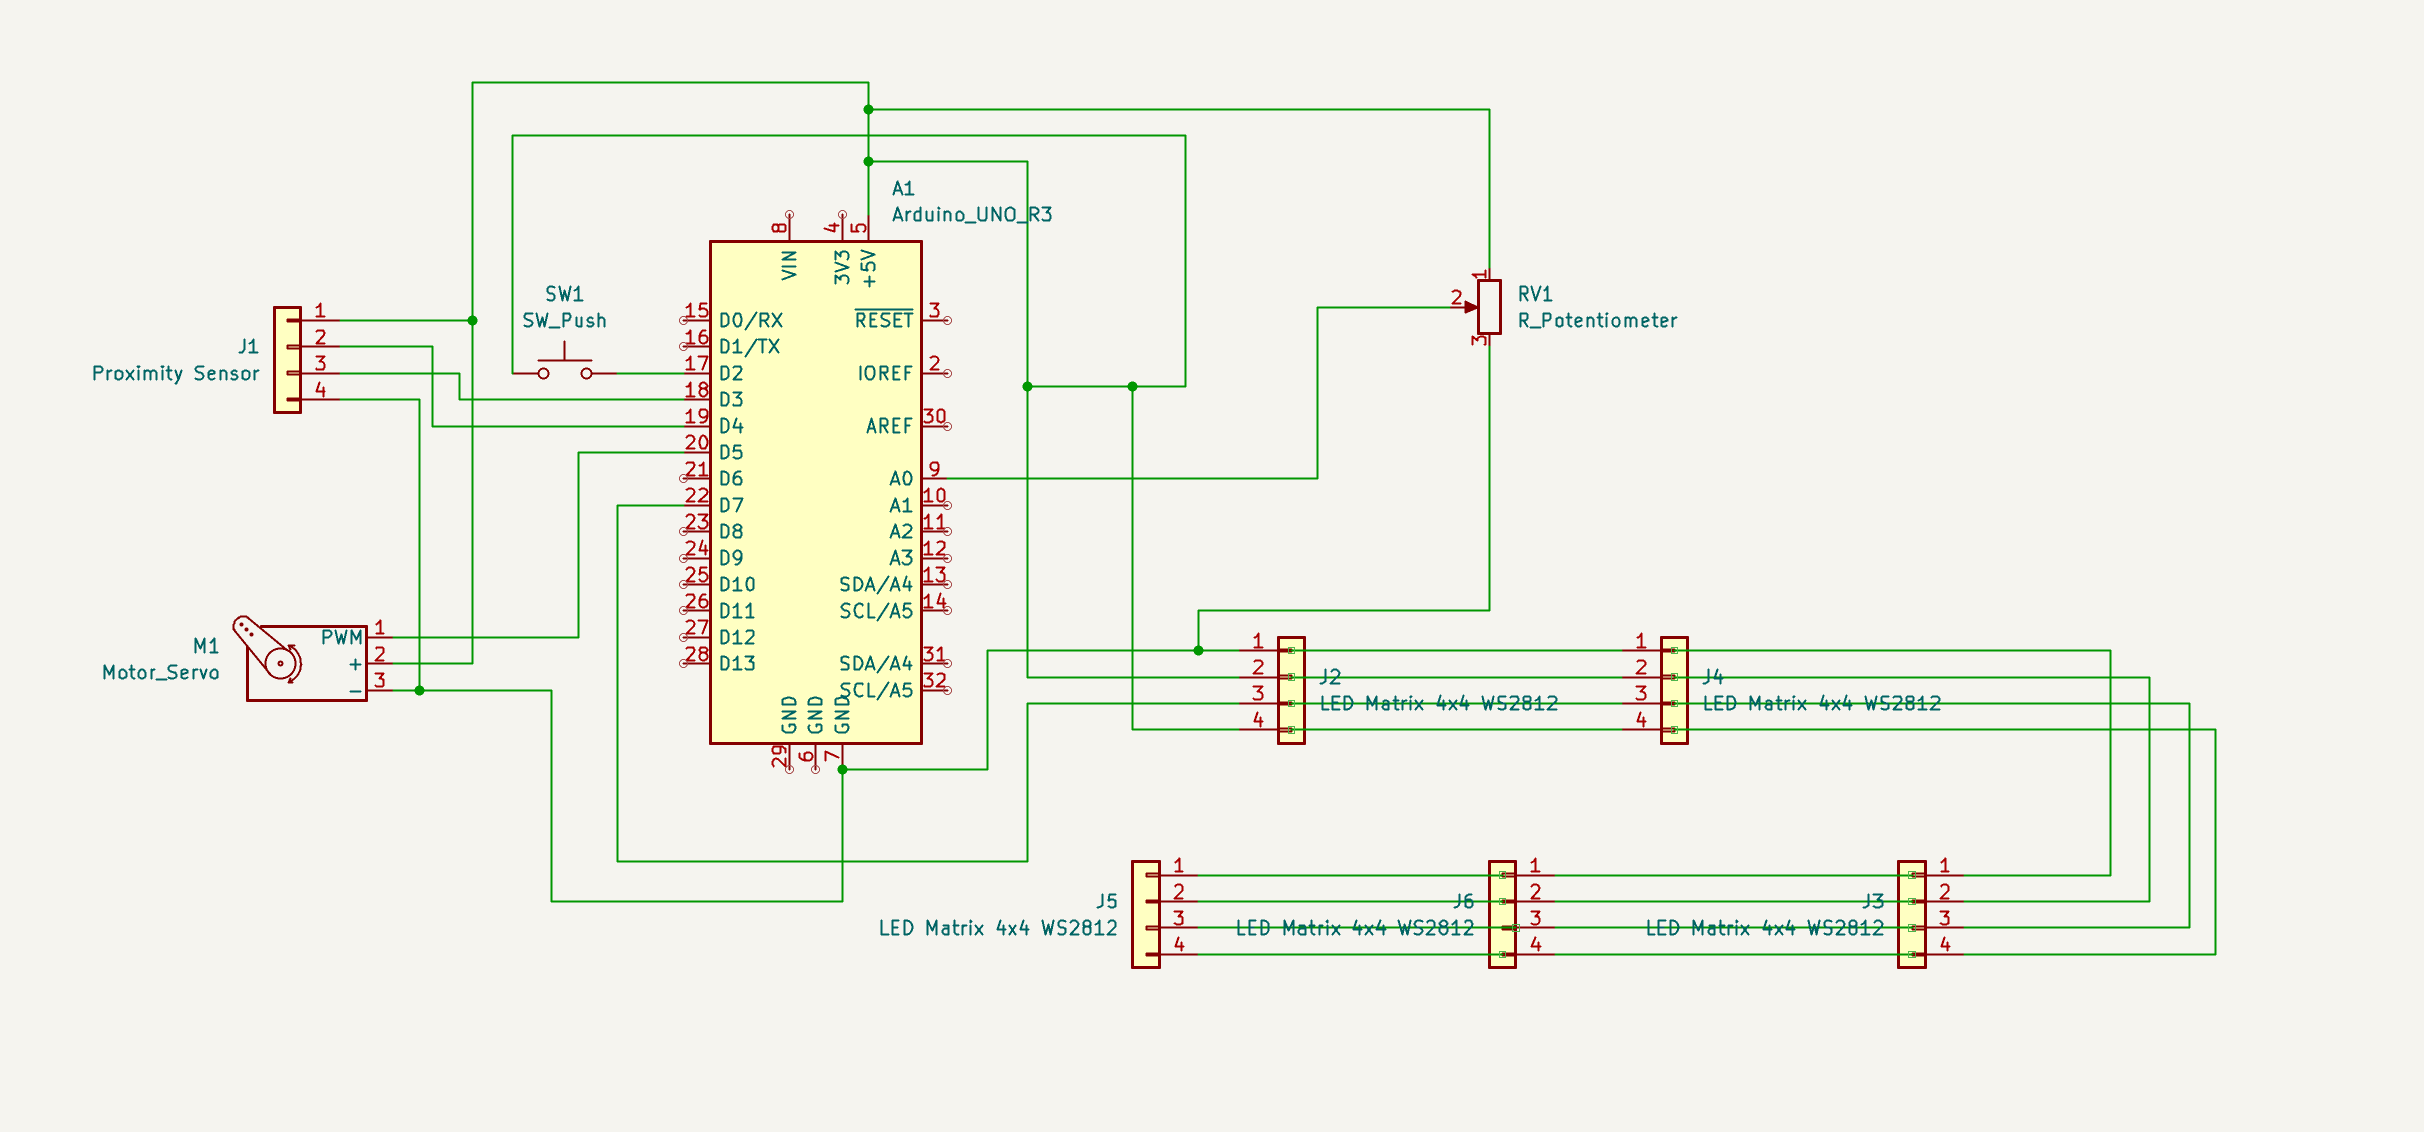
Task: Click the RV1 potentiometer symbol
Action: [x=1489, y=307]
